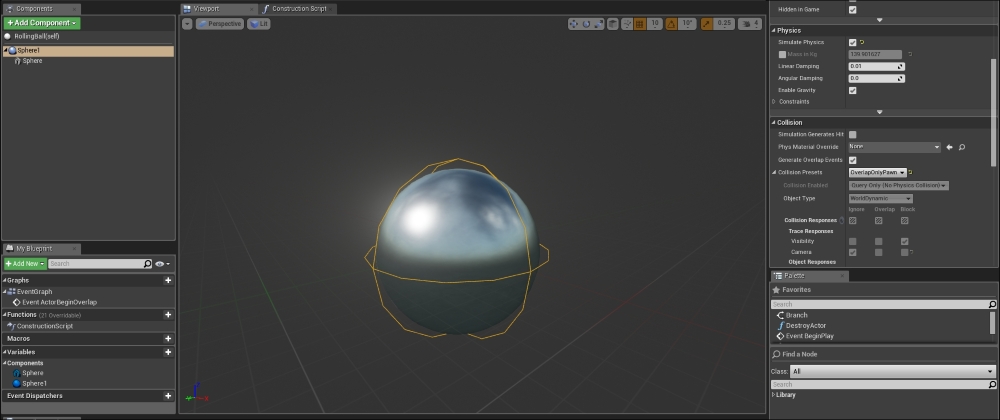Click the plus icon beside Macros
This screenshot has width=1000, height=420.
(168, 339)
